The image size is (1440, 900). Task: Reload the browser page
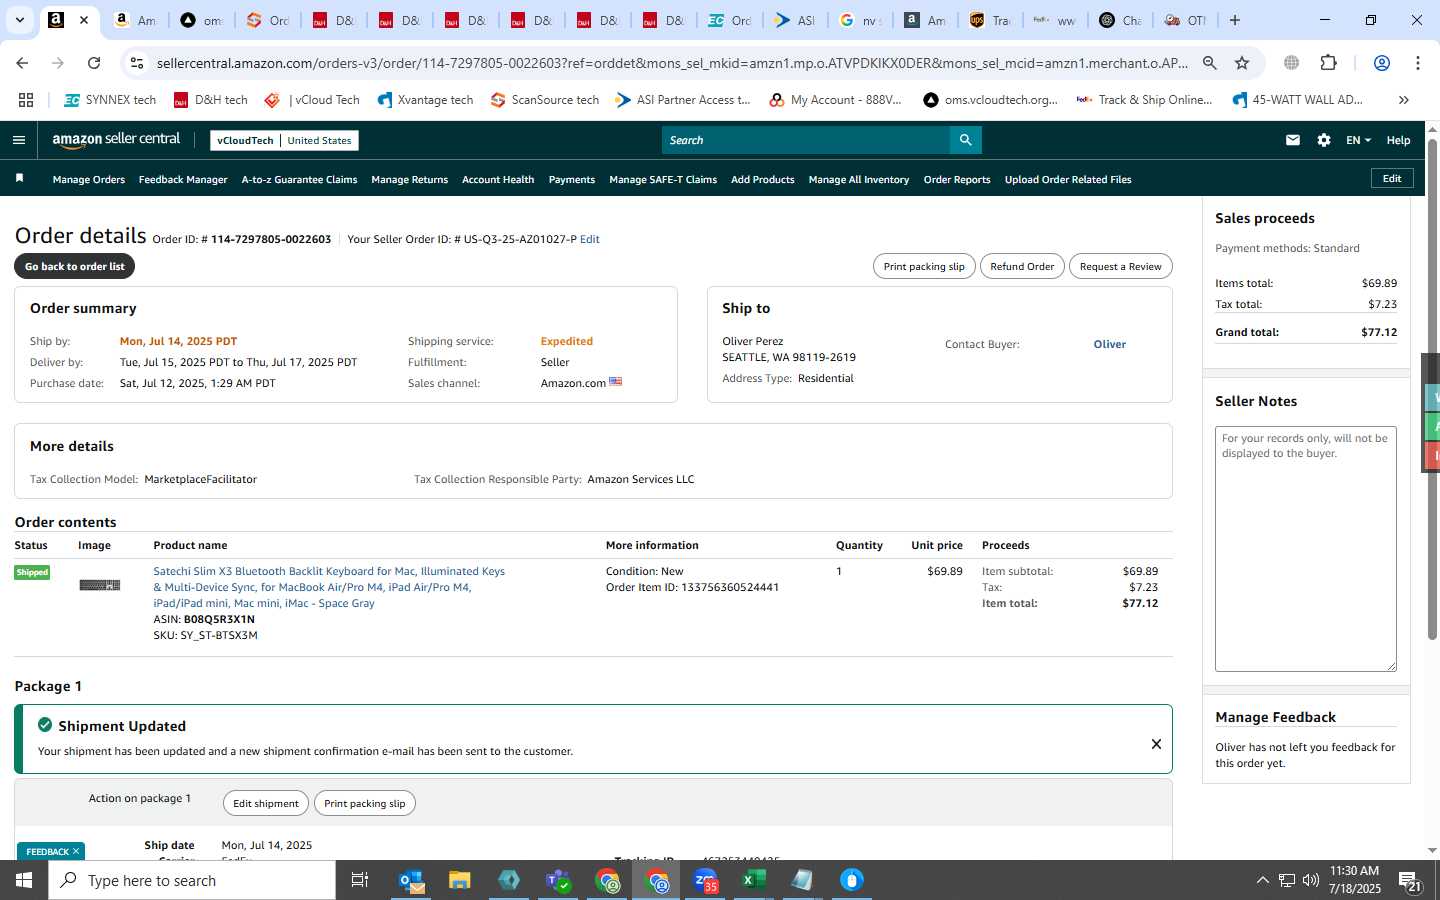(94, 63)
